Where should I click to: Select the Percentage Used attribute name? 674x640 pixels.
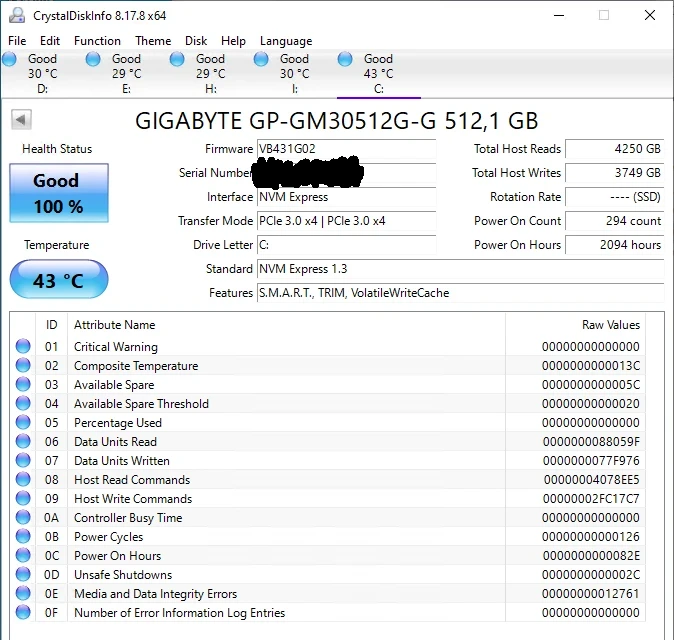click(118, 423)
